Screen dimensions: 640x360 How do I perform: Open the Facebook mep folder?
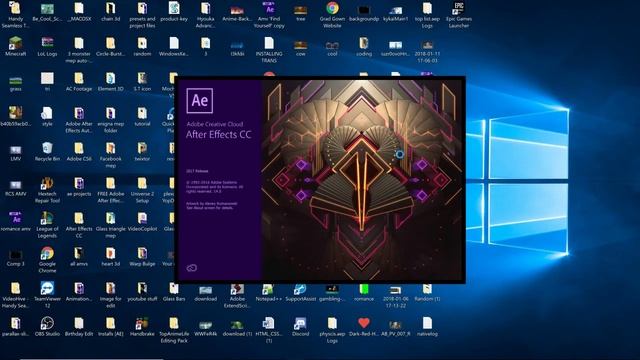pos(110,155)
